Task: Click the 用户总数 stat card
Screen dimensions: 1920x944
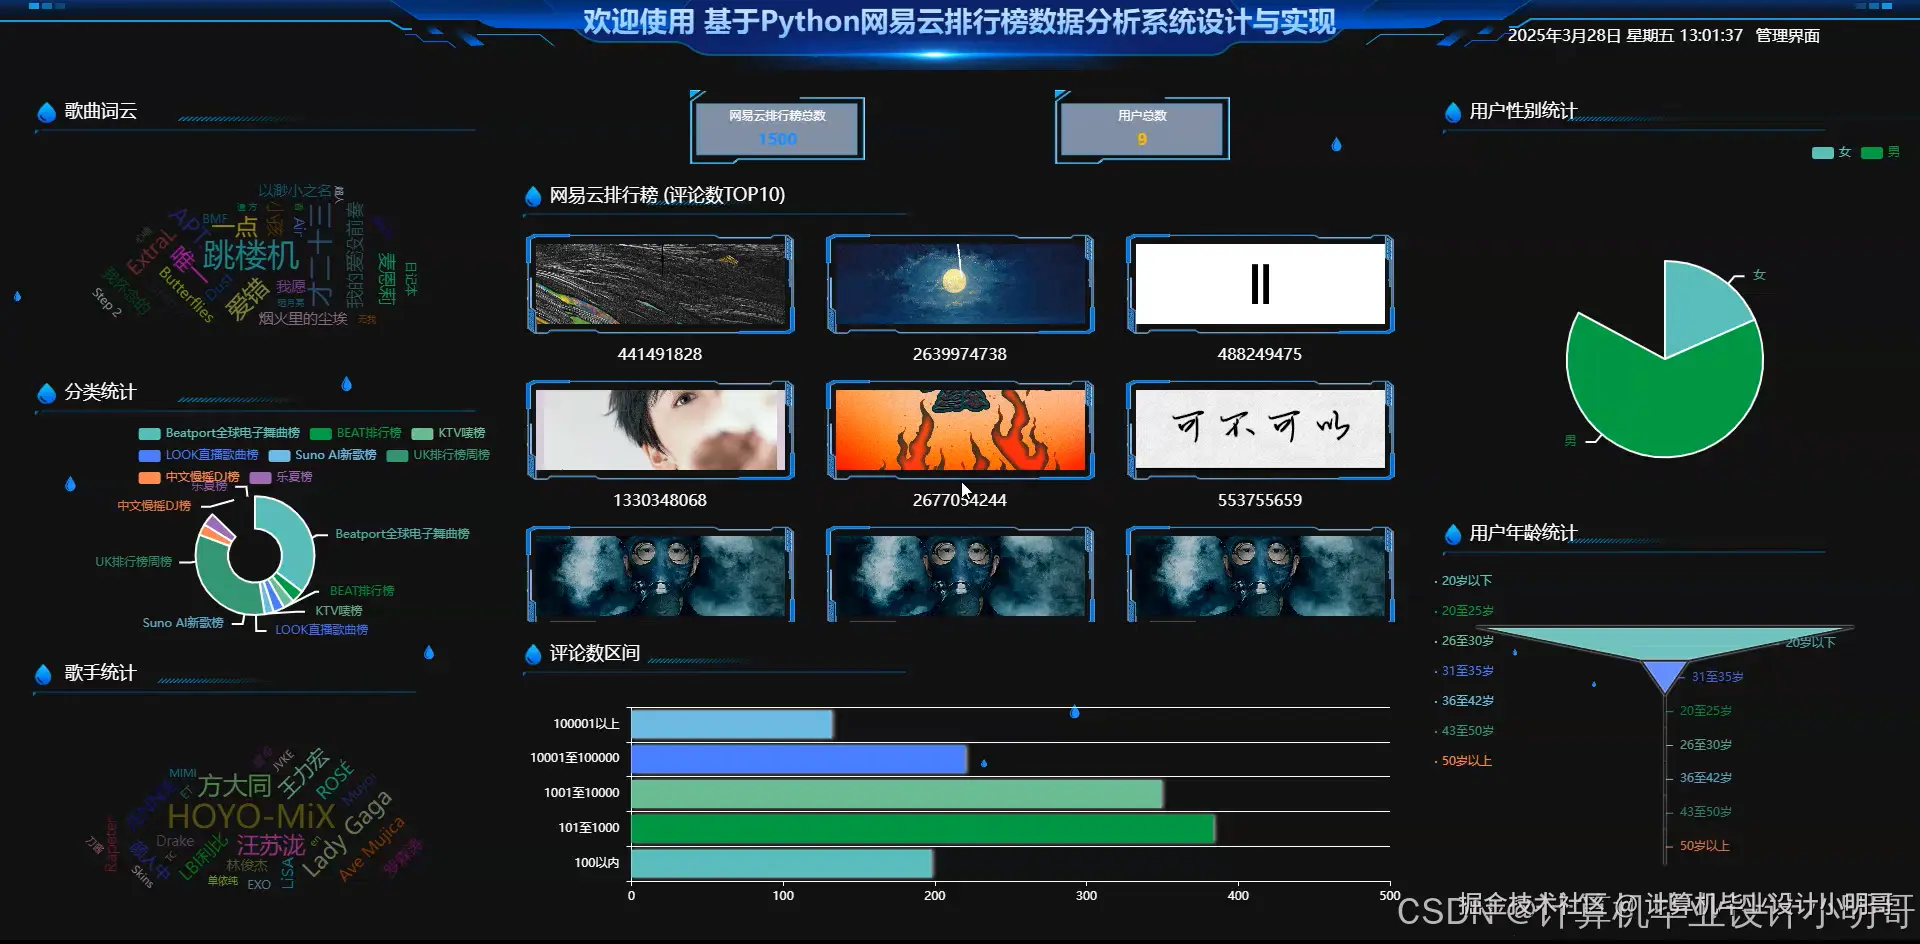Action: pos(1142,128)
